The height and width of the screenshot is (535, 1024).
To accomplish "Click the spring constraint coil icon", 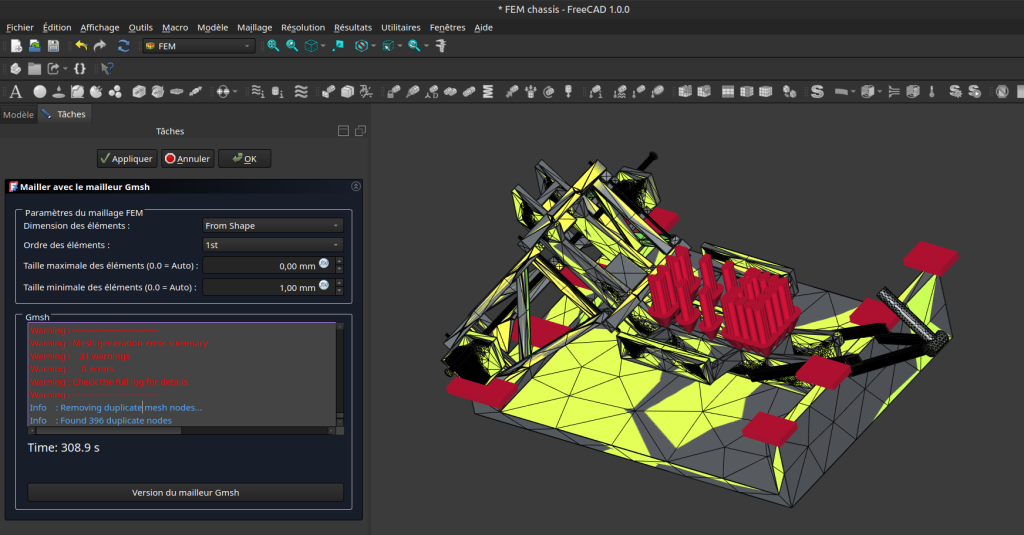I will [x=488, y=91].
